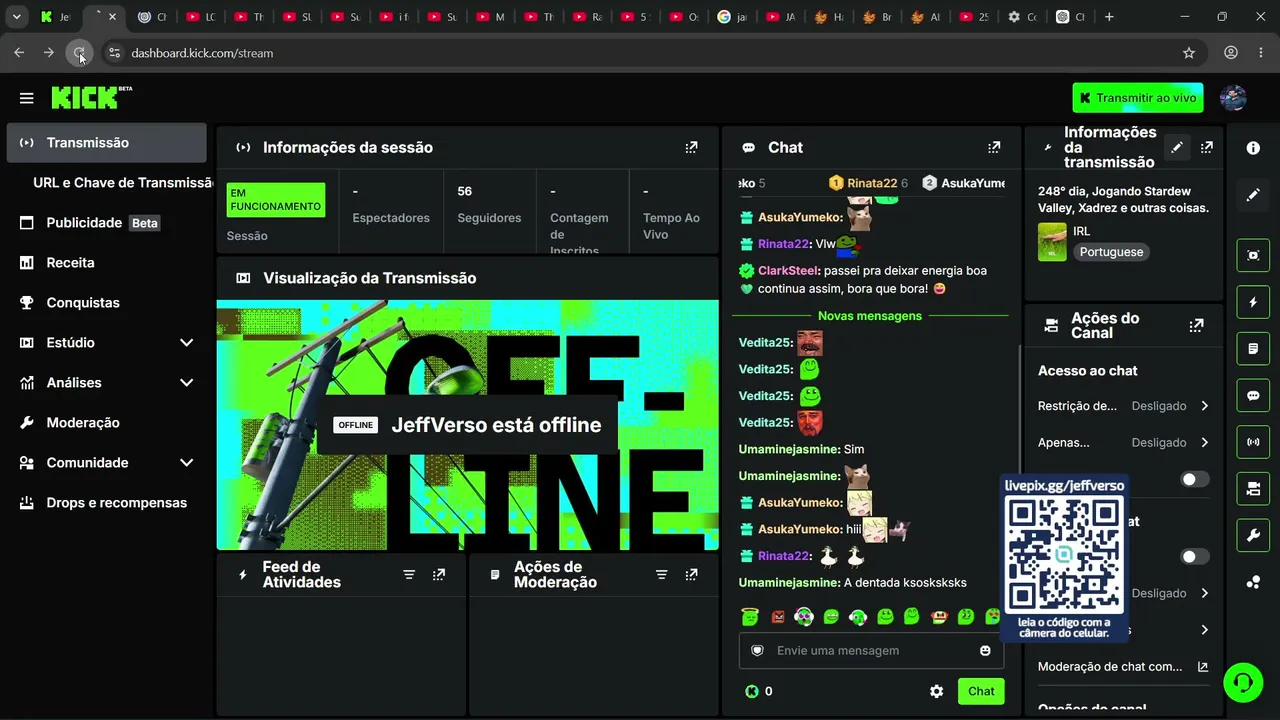Screen dimensions: 1280x720
Task: Reload the page
Action: [80, 53]
